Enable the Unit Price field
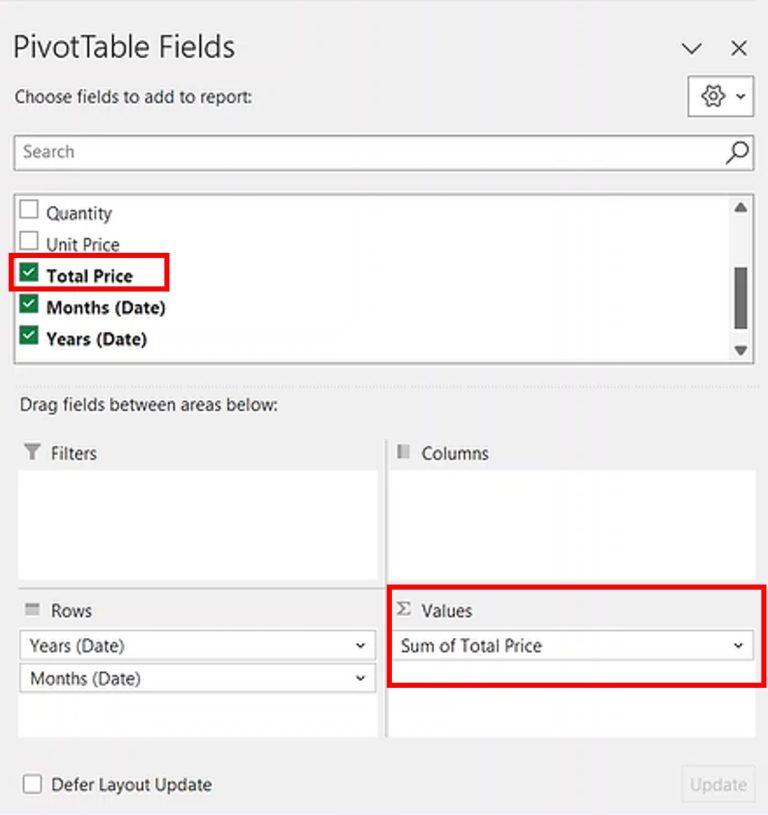Screen dimensions: 768x815 [28, 243]
